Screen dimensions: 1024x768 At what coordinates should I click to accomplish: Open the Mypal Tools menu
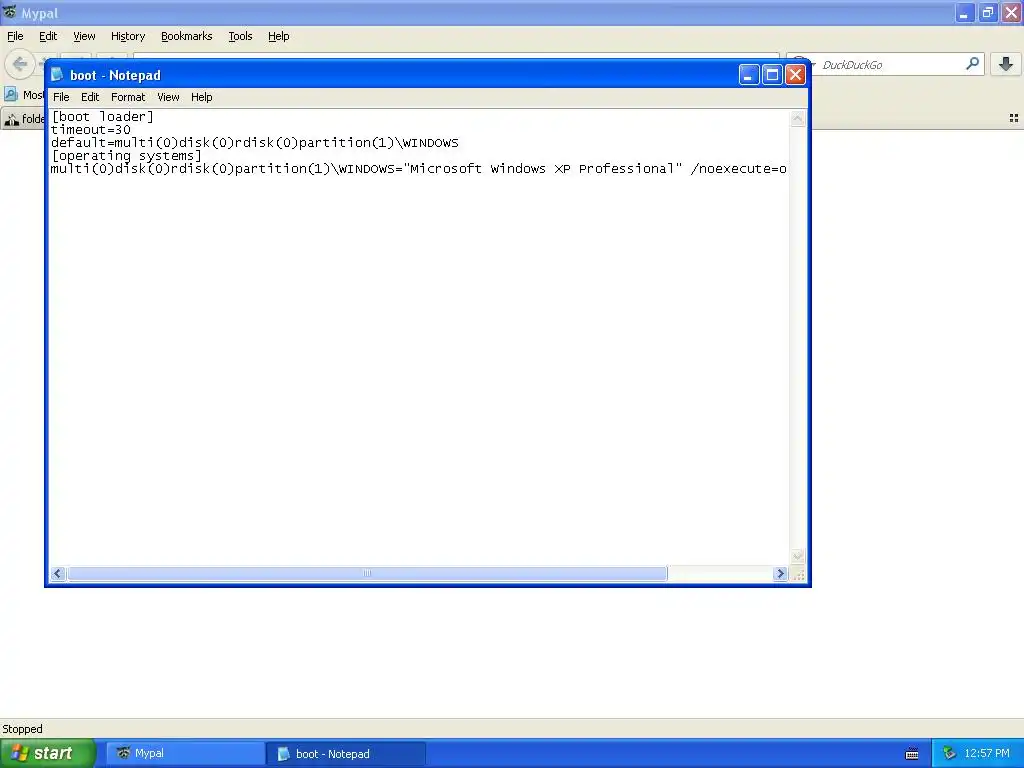pyautogui.click(x=240, y=36)
